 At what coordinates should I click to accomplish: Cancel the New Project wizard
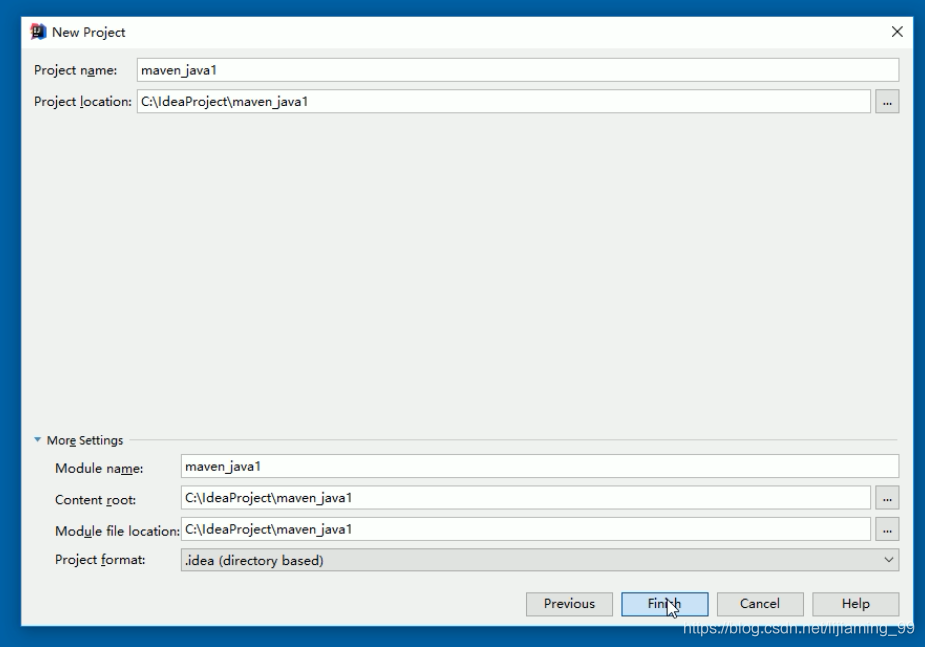point(760,604)
